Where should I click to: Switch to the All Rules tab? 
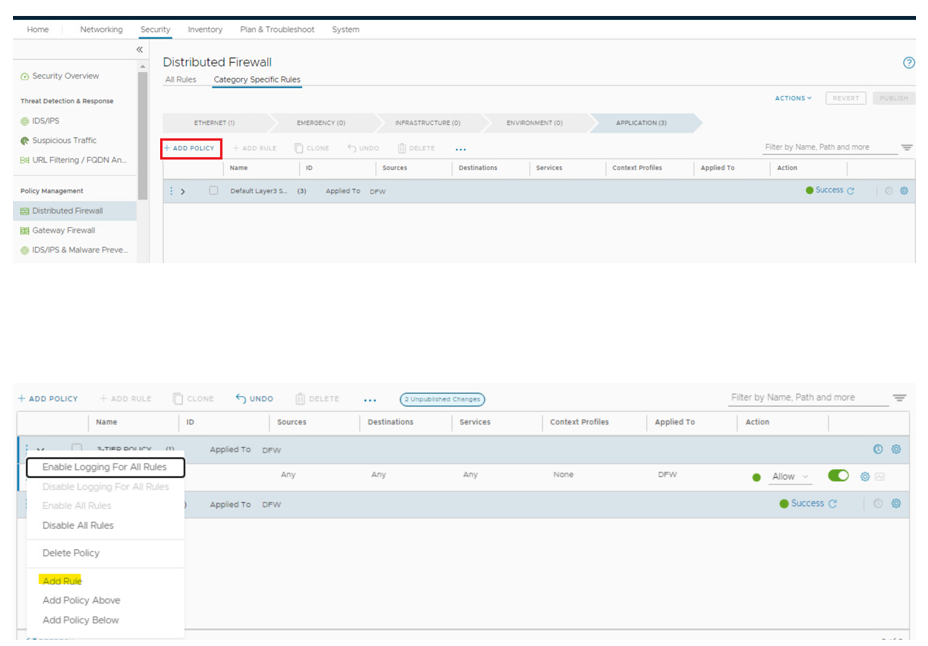tap(181, 79)
